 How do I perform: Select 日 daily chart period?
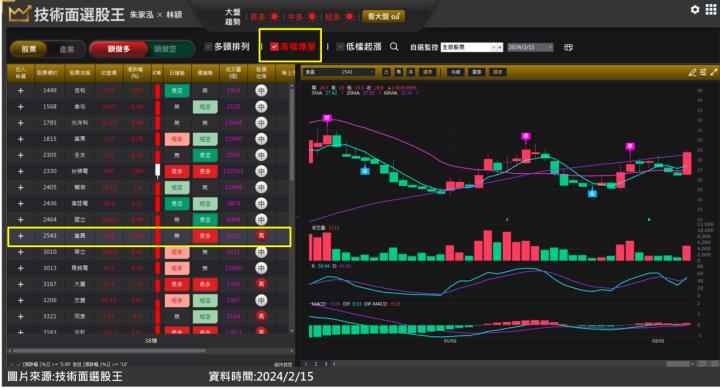point(386,72)
